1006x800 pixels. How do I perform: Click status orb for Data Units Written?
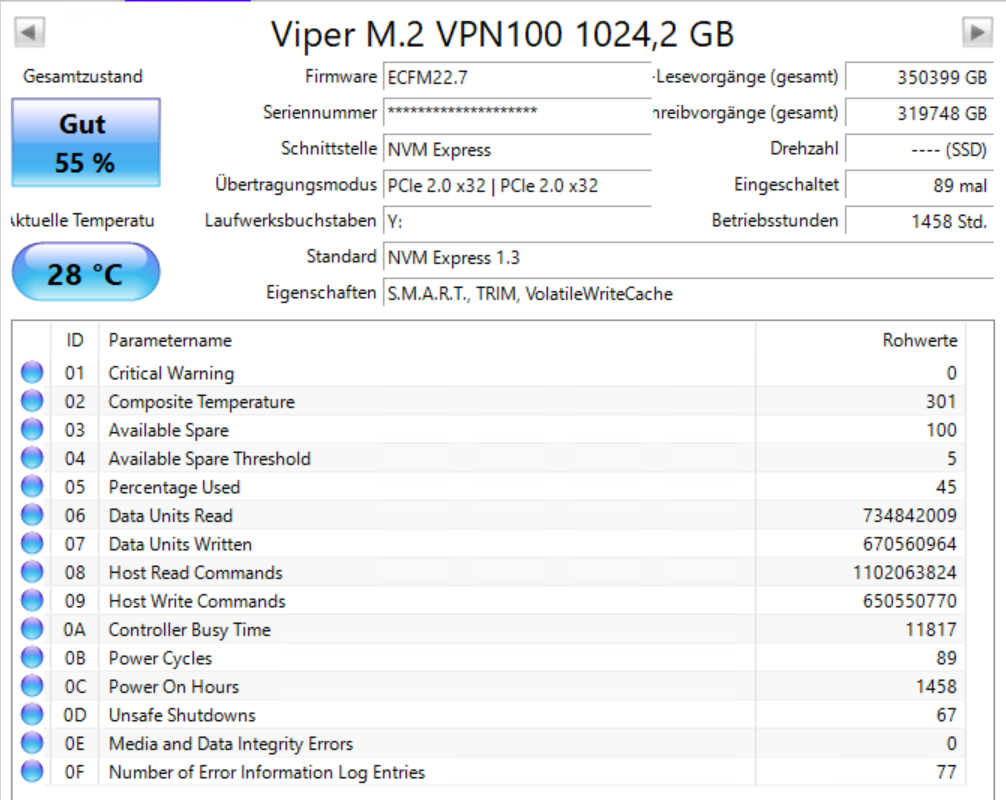click(x=32, y=543)
